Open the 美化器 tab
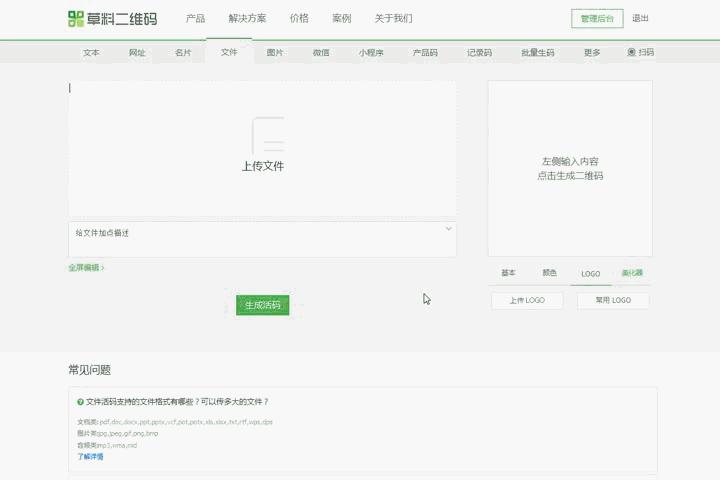Screen dimensions: 720x480 pyautogui.click(x=632, y=273)
